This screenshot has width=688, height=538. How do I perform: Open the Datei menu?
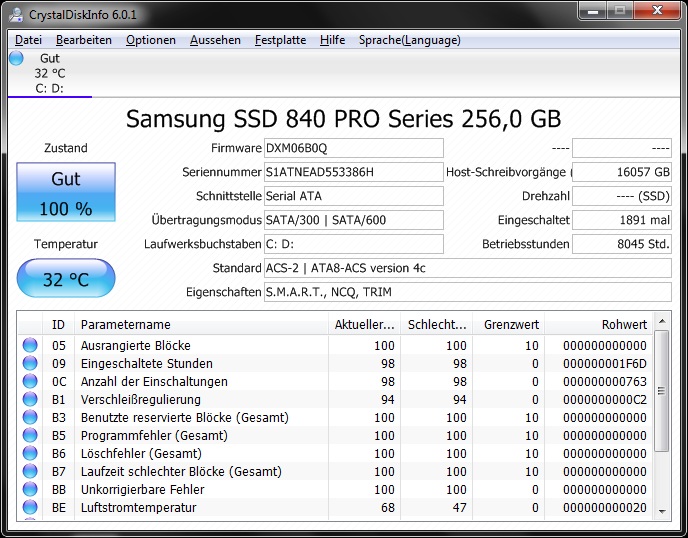[29, 40]
